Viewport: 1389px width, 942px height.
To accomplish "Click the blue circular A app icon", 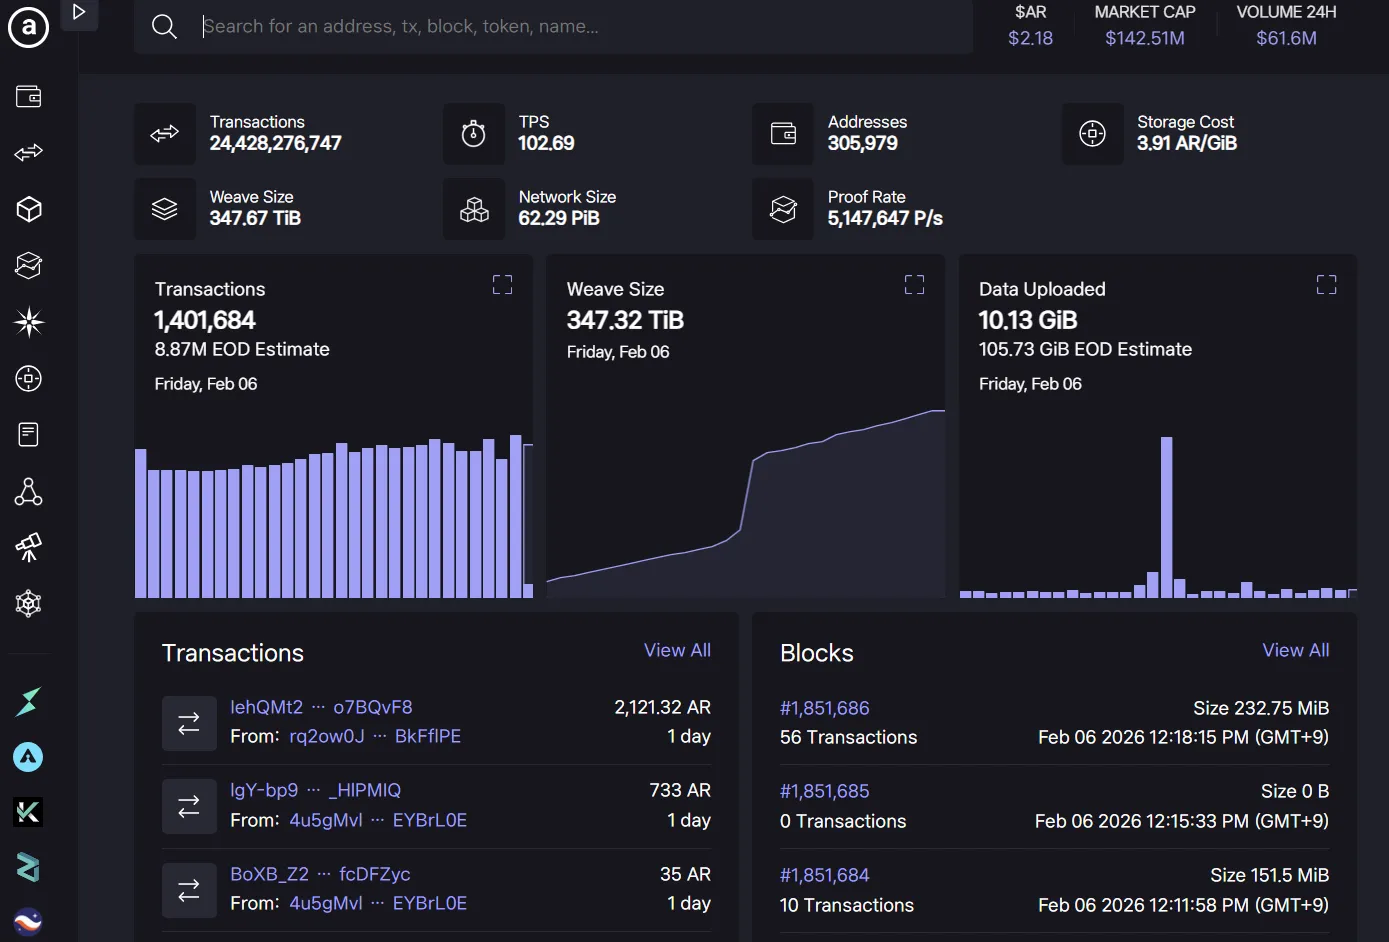I will (x=28, y=757).
